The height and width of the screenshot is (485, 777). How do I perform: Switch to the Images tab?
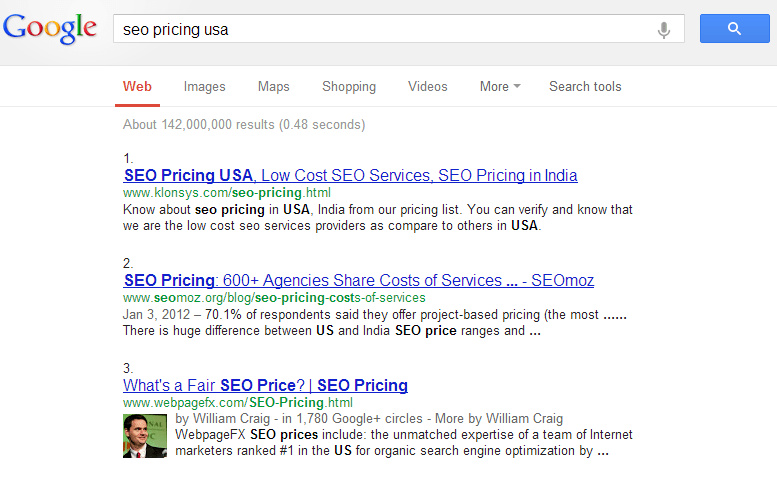click(204, 86)
